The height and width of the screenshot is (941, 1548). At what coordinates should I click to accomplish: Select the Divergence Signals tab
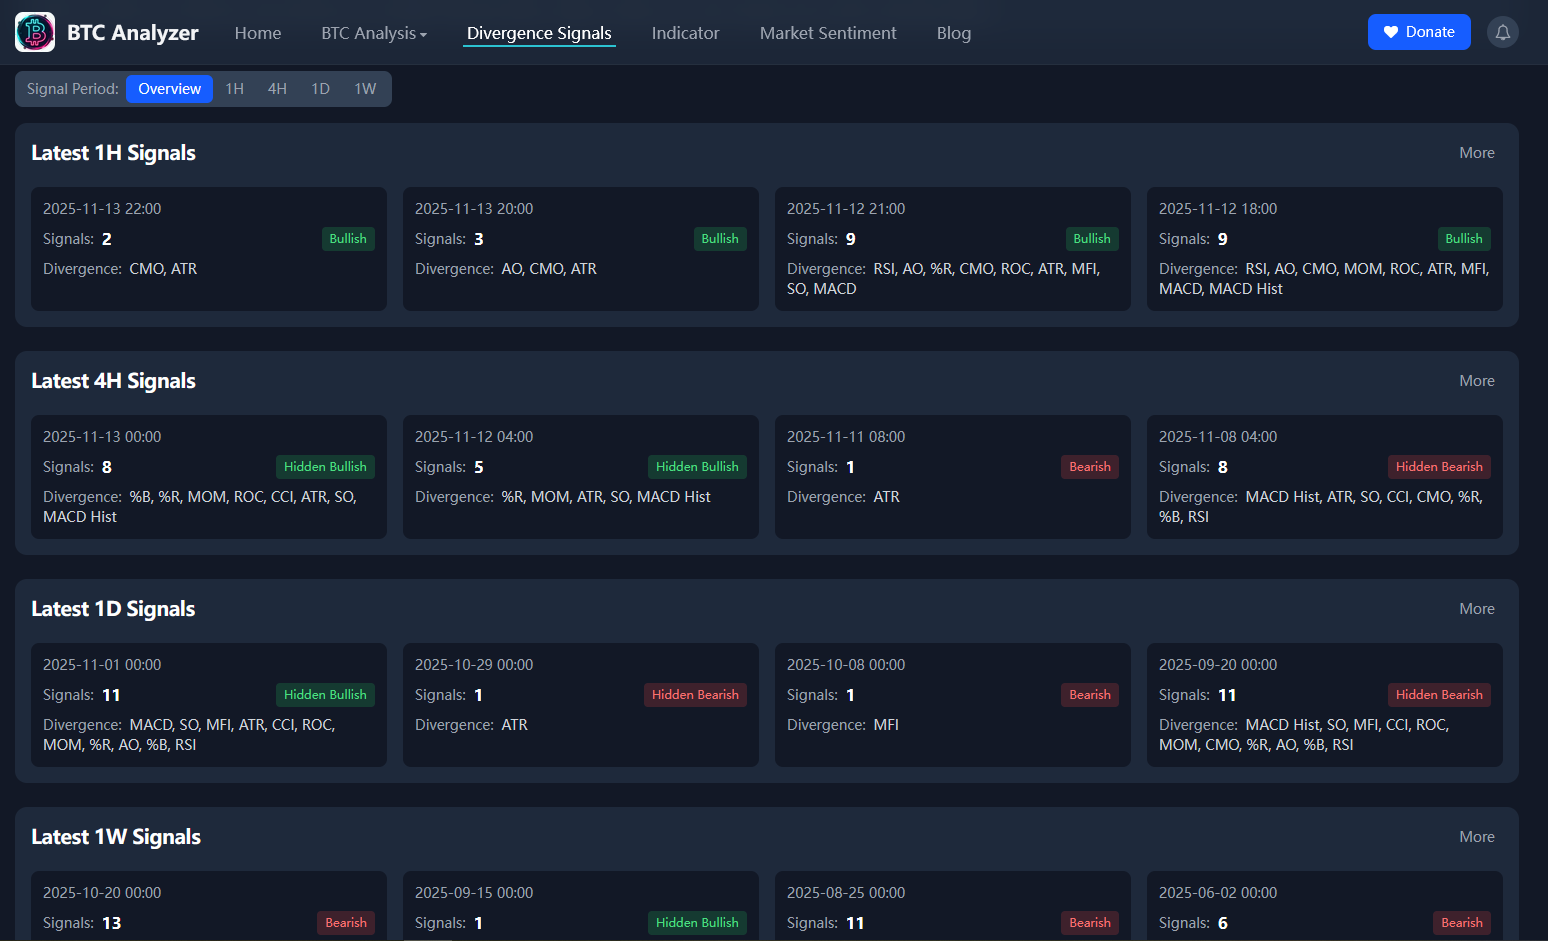click(x=539, y=32)
